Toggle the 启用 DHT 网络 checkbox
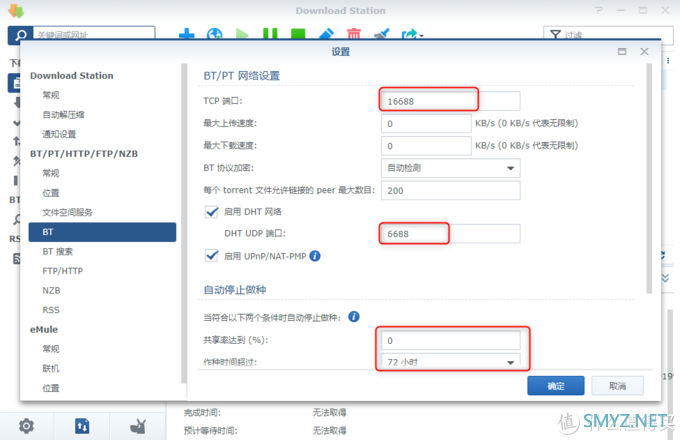 click(x=212, y=212)
